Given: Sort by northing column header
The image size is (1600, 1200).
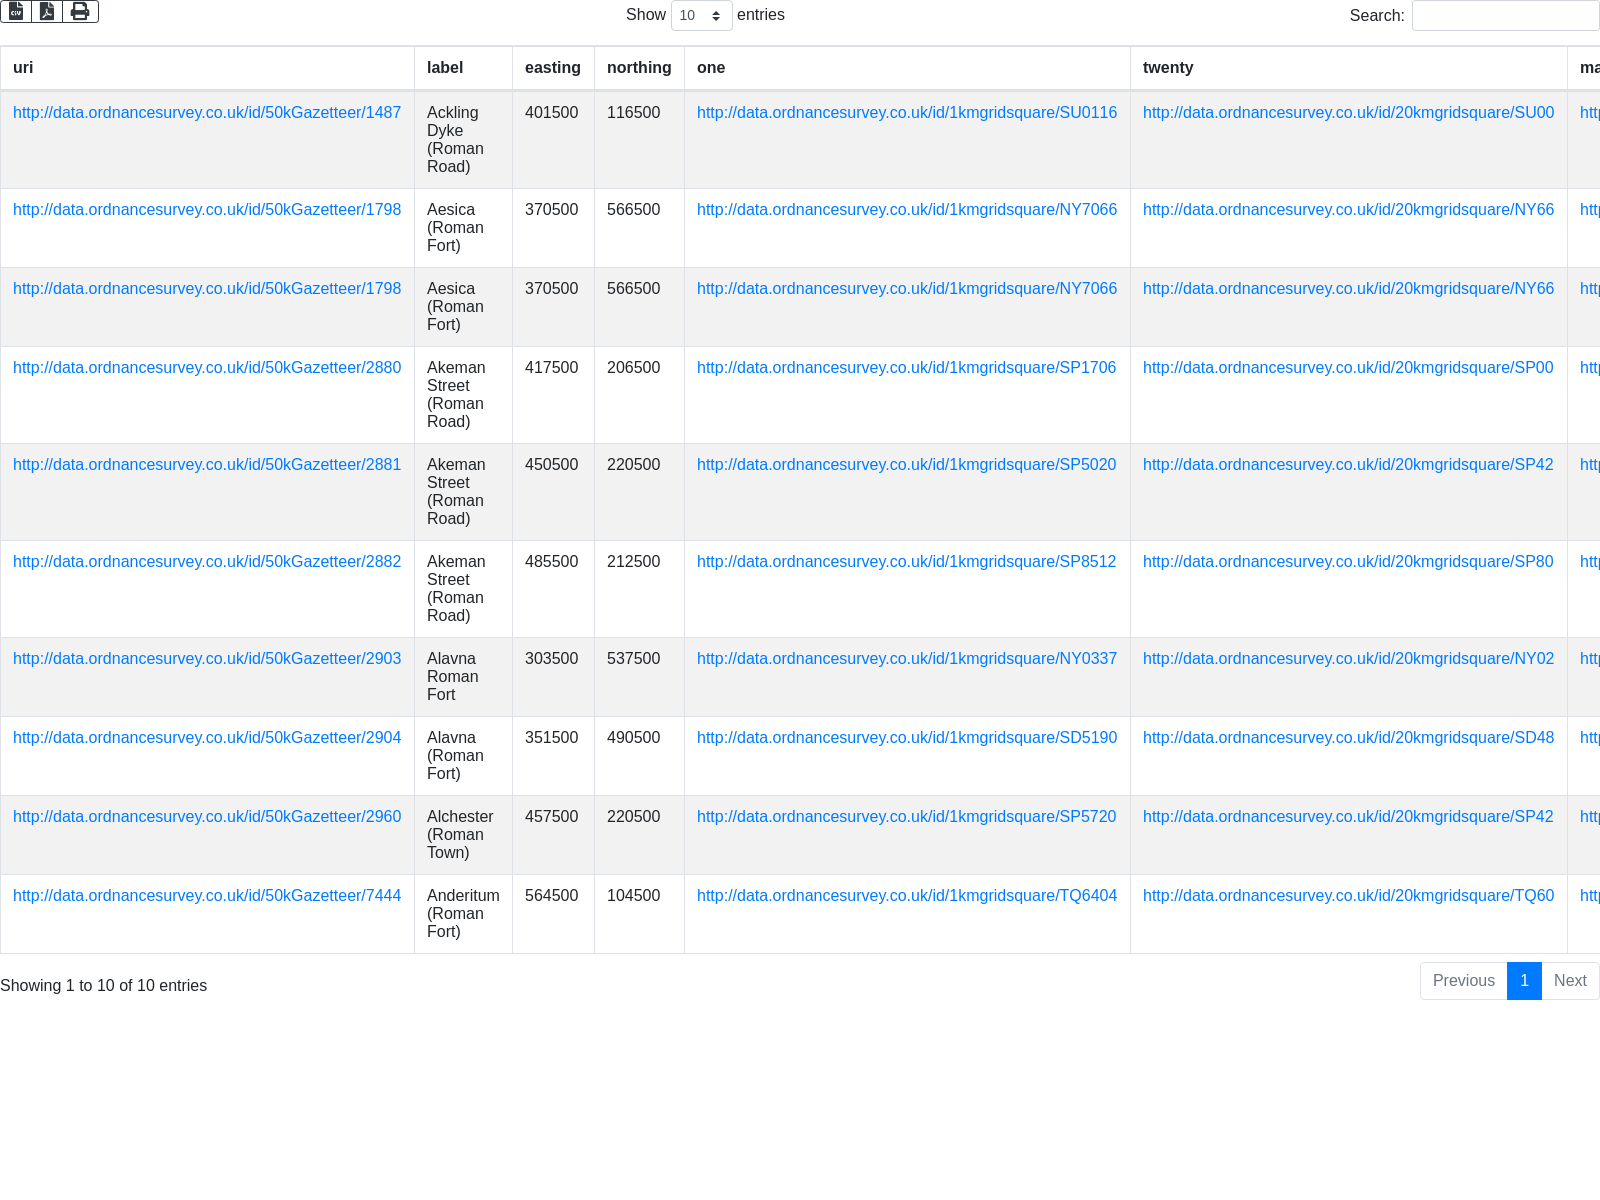Looking at the screenshot, I should [638, 68].
